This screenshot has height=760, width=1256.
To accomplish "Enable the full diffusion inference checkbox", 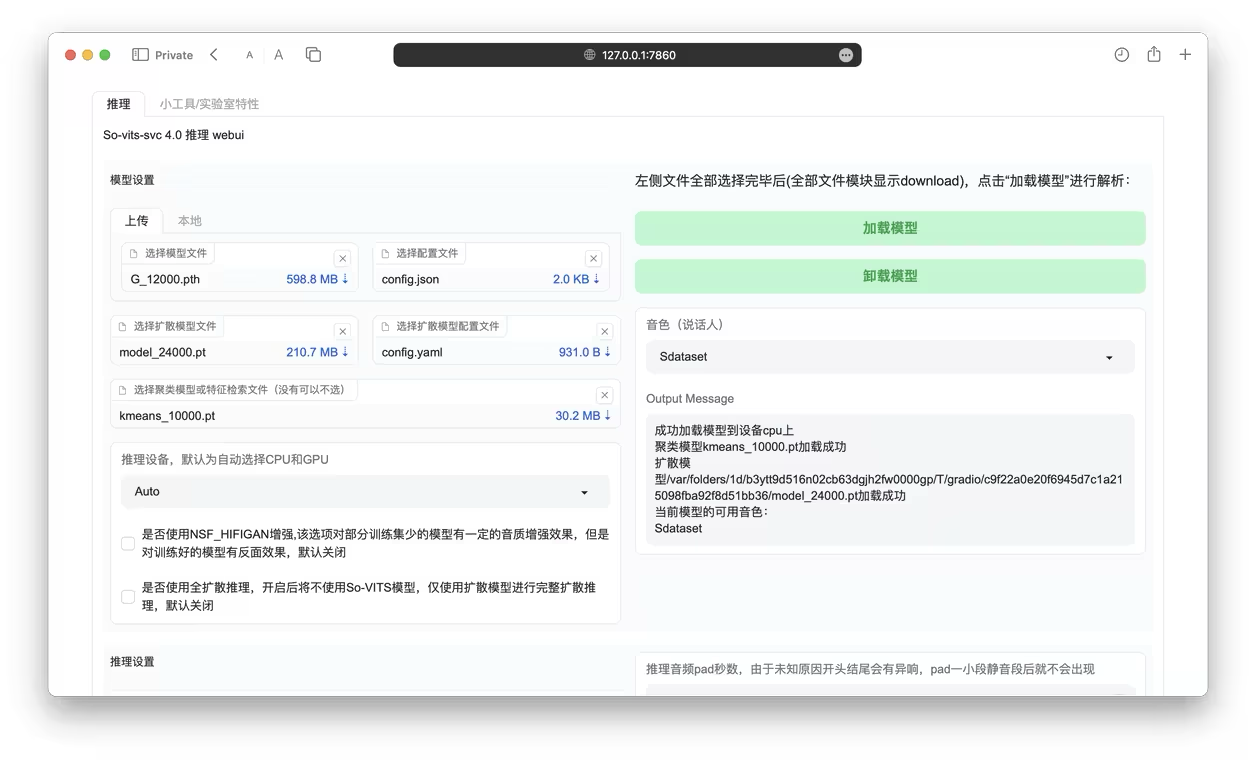I will click(x=128, y=597).
